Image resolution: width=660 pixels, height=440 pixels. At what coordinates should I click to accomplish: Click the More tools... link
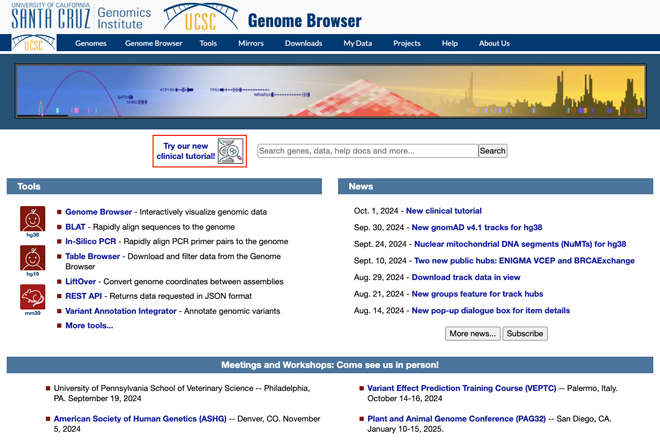tap(89, 325)
